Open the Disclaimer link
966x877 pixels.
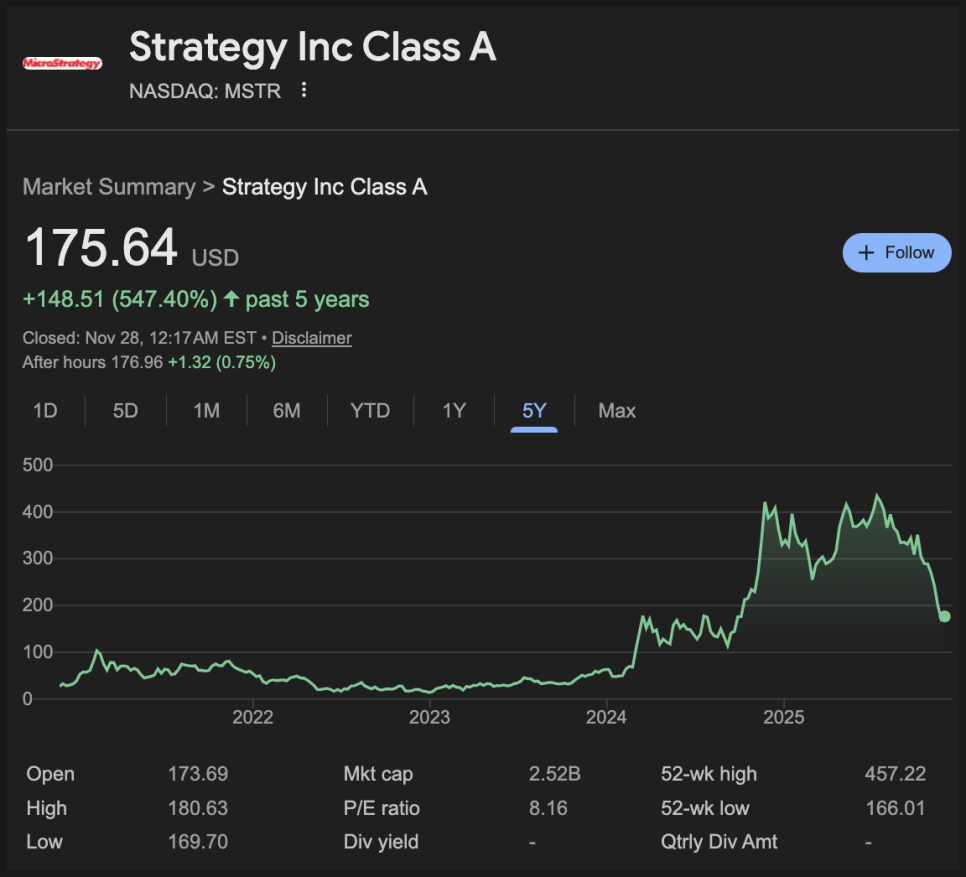[x=311, y=338]
